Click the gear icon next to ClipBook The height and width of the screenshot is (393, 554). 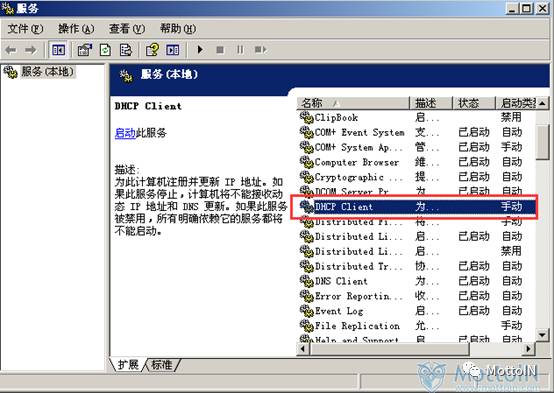tap(306, 117)
